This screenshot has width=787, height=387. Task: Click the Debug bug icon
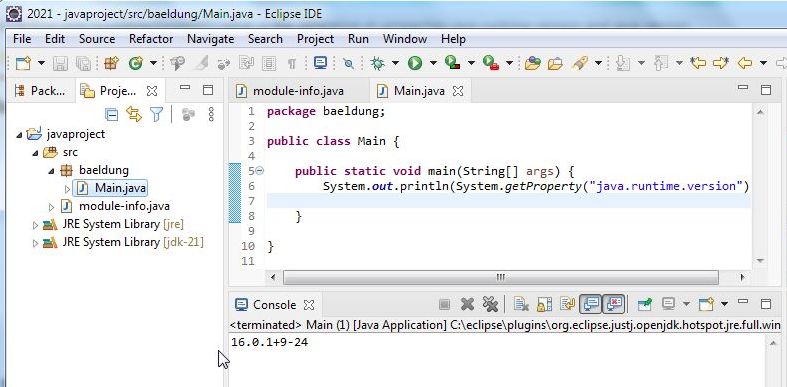(377, 63)
